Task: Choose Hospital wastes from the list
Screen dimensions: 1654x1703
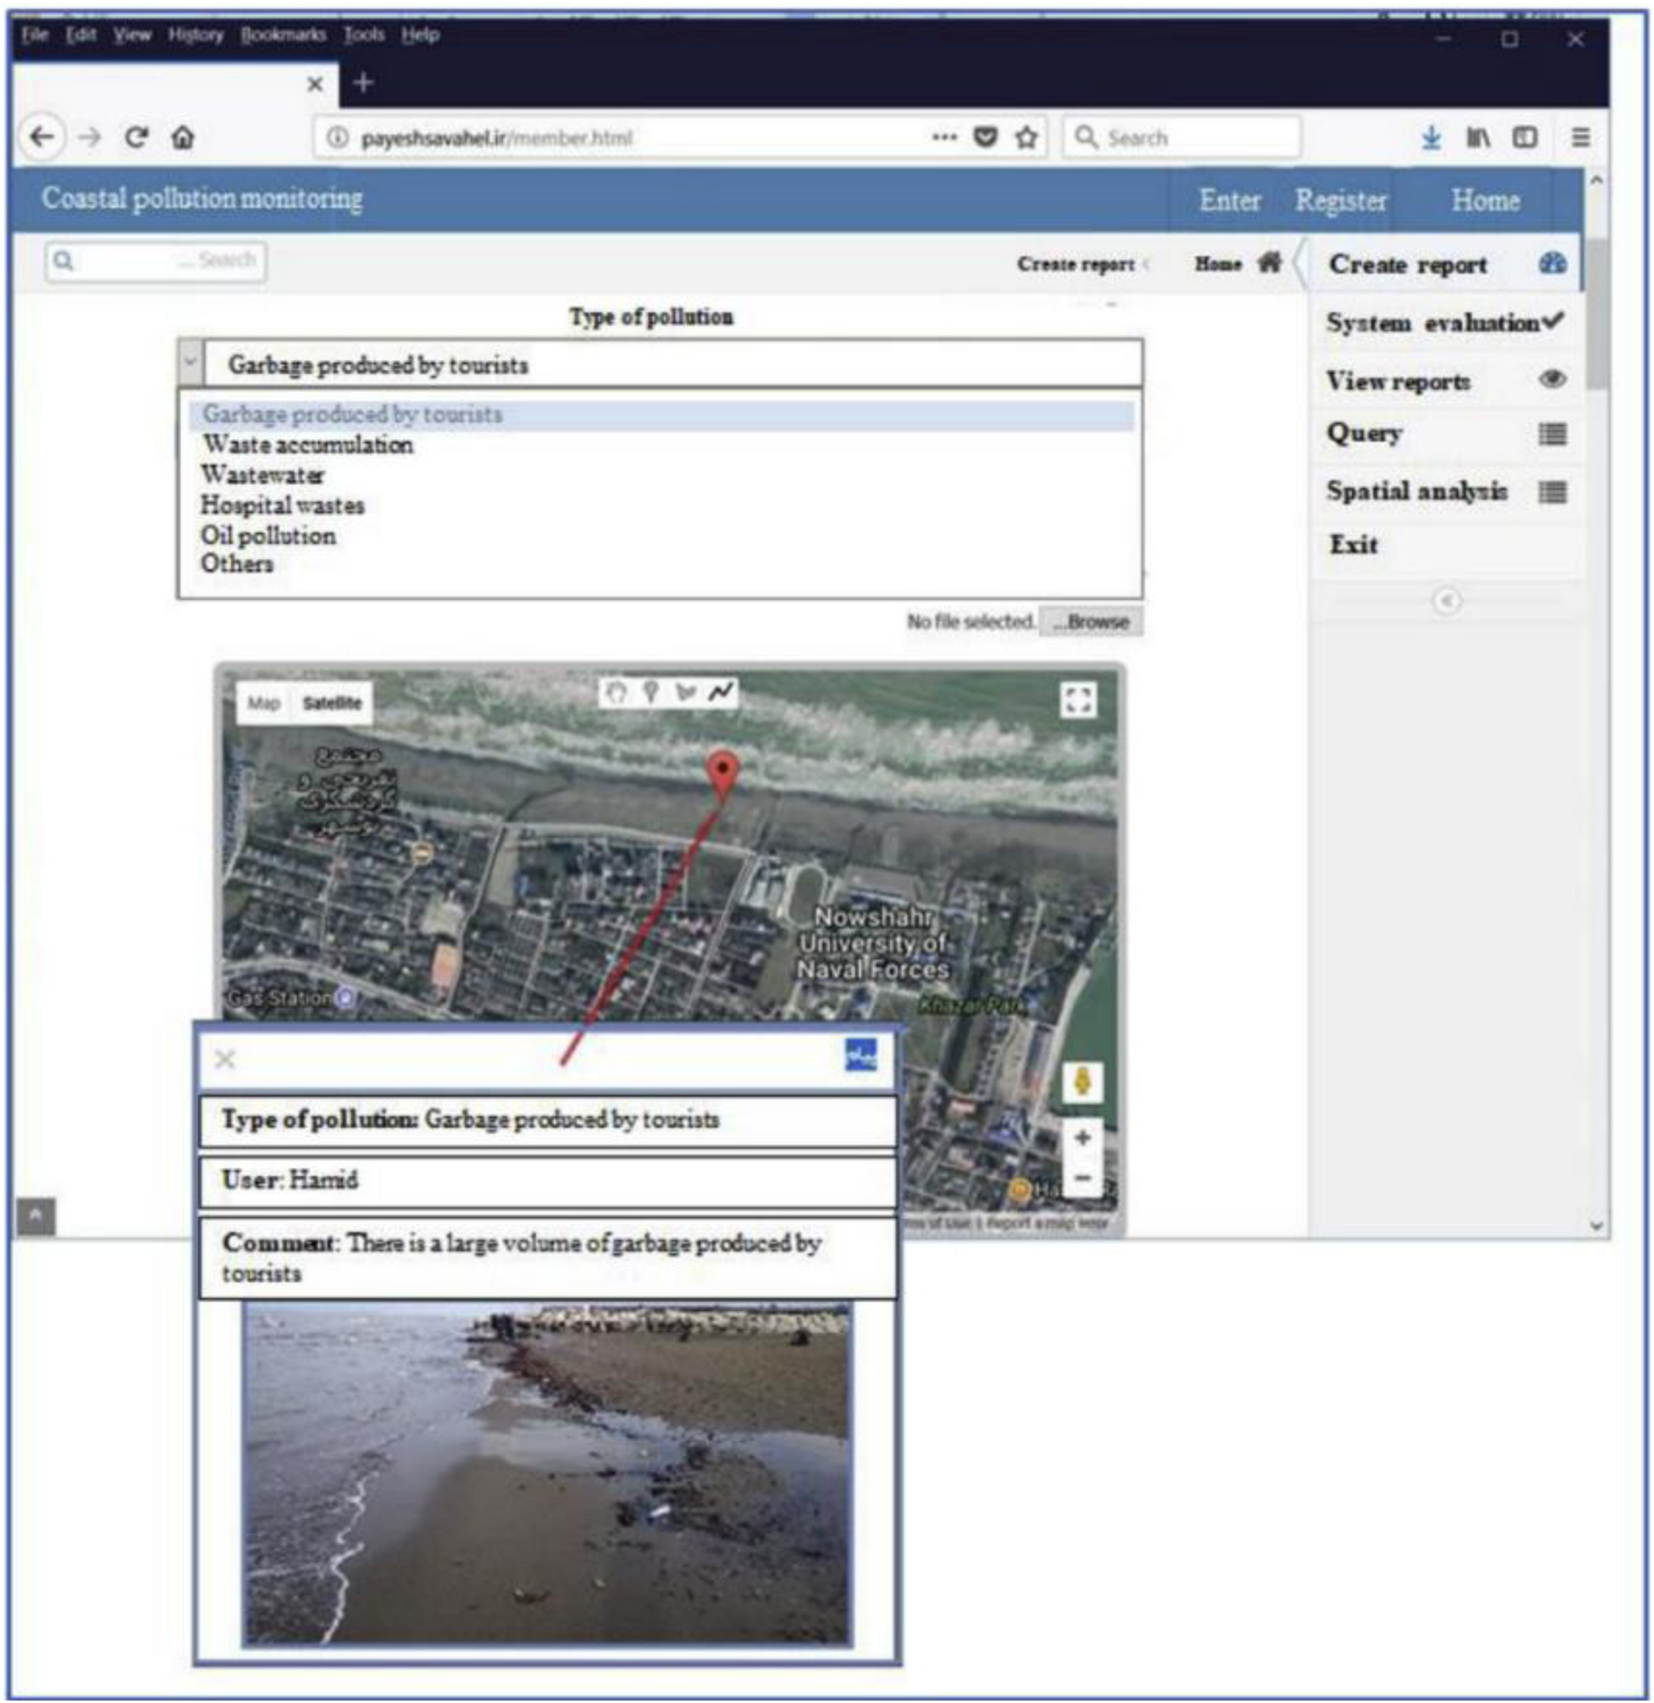Action: coord(282,506)
